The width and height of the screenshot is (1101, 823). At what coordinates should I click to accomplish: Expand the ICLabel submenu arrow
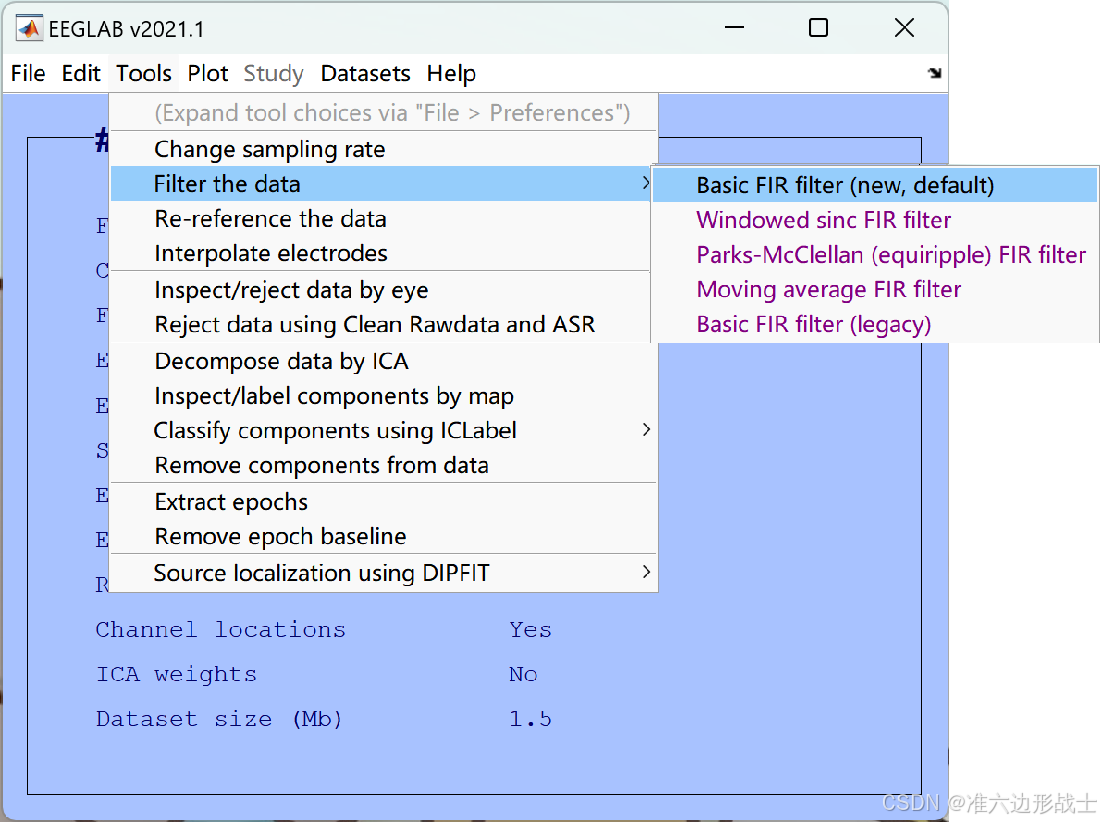click(646, 430)
